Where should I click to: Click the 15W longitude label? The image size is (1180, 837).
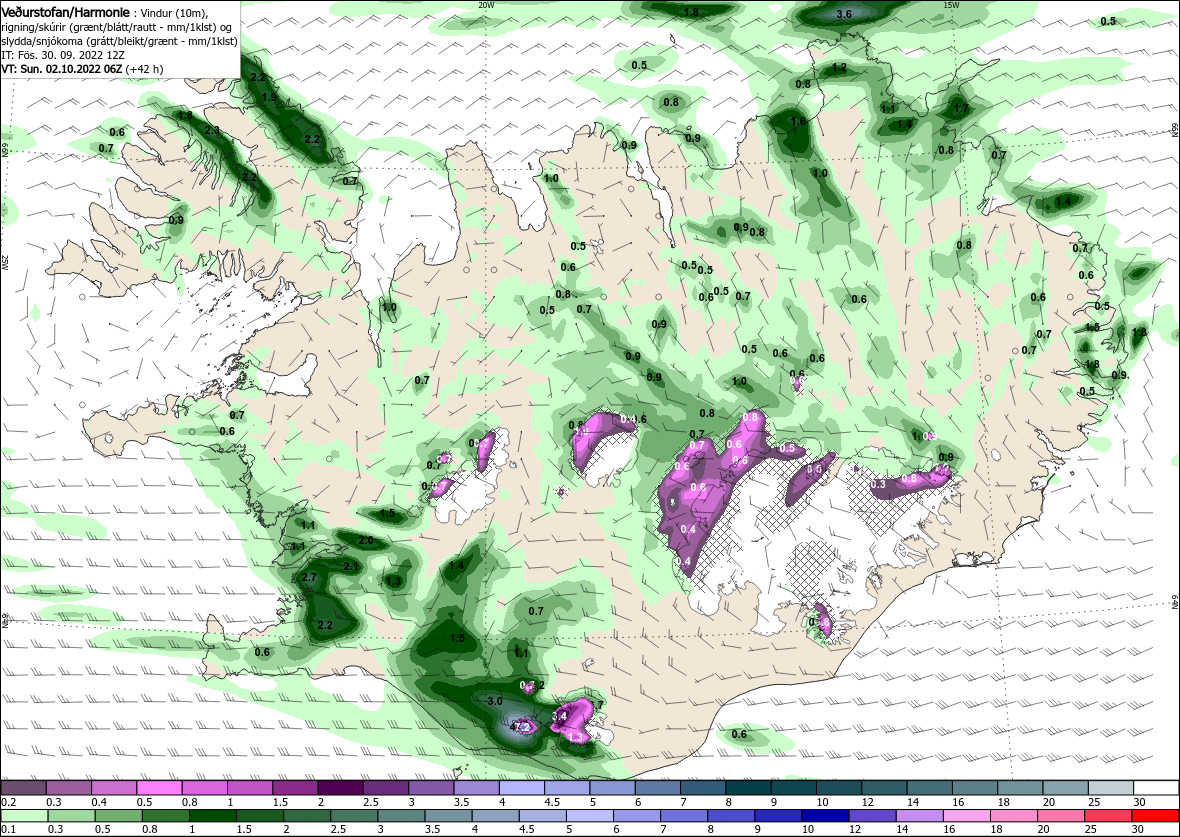coord(950,5)
